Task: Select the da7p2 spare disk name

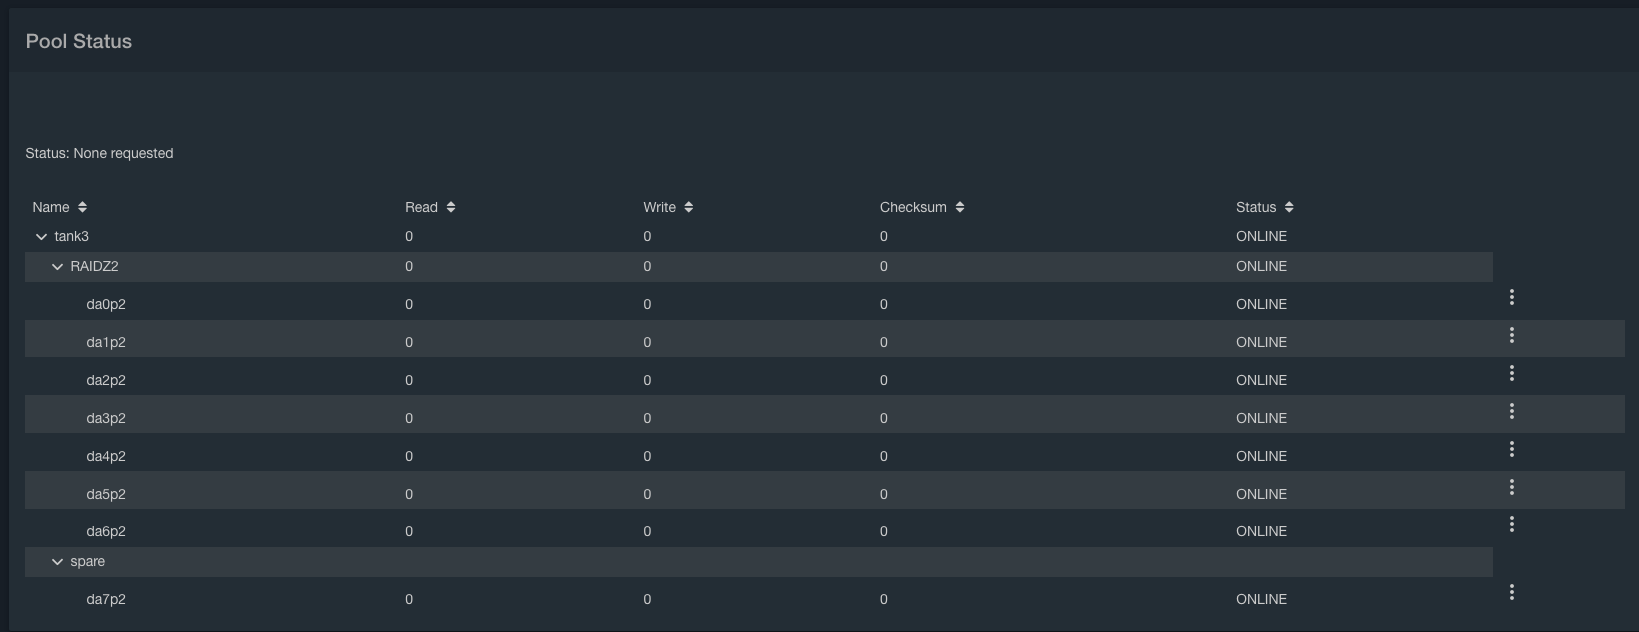Action: 106,599
